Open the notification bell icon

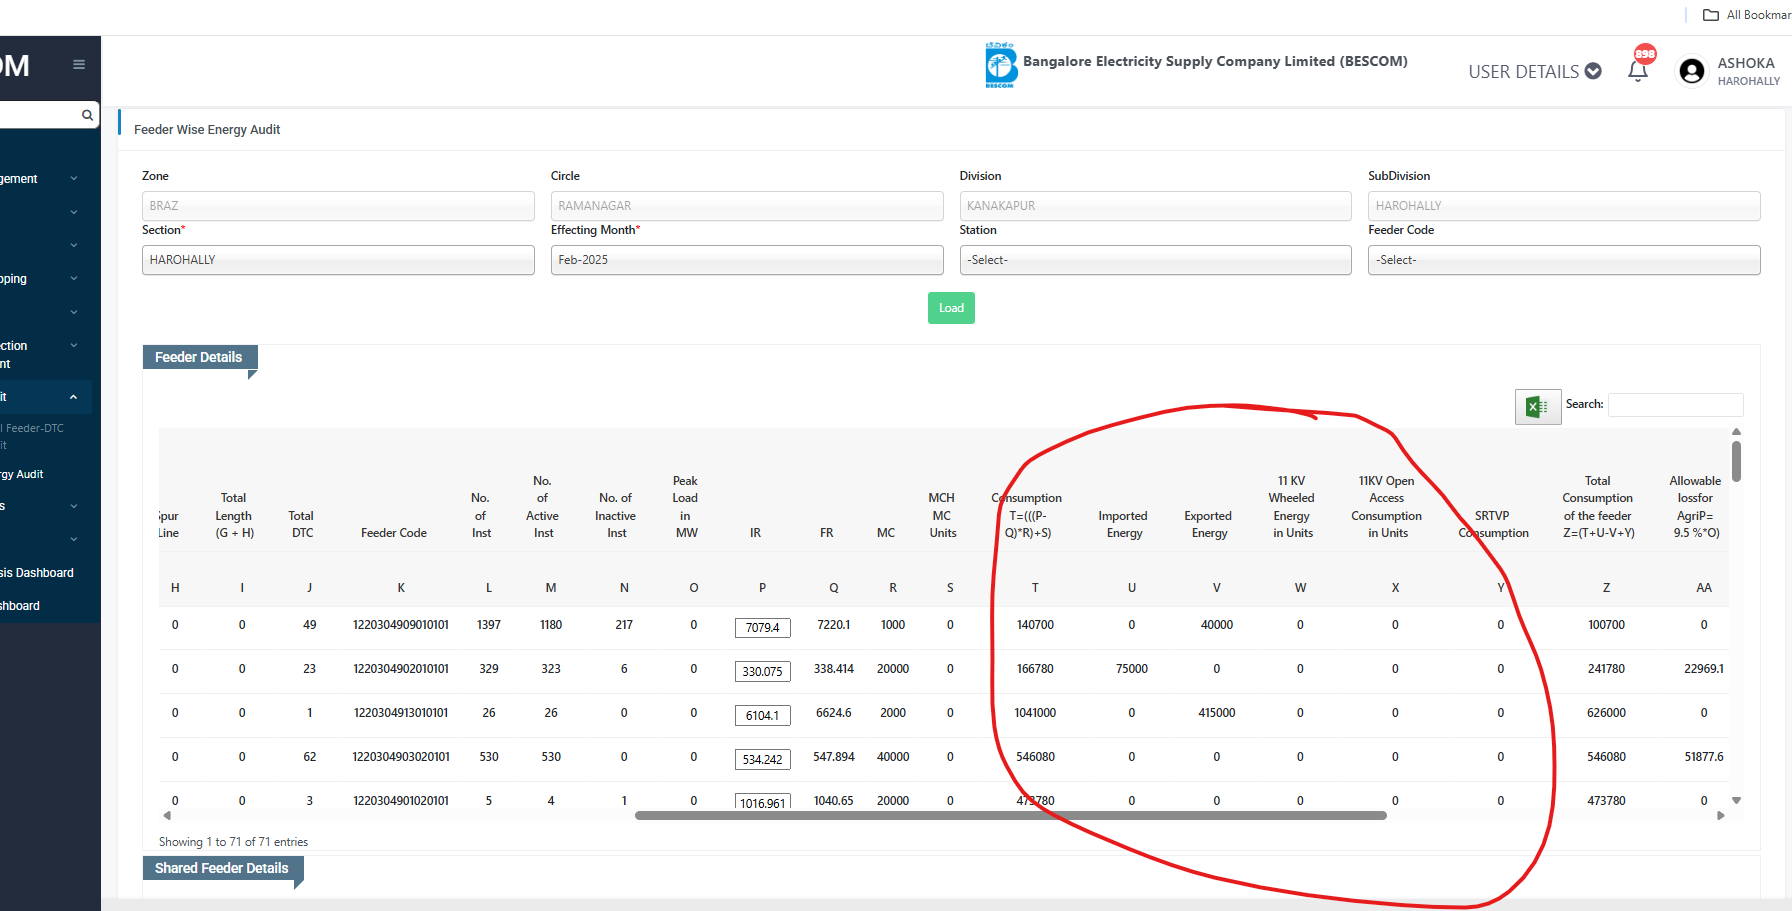[1638, 72]
